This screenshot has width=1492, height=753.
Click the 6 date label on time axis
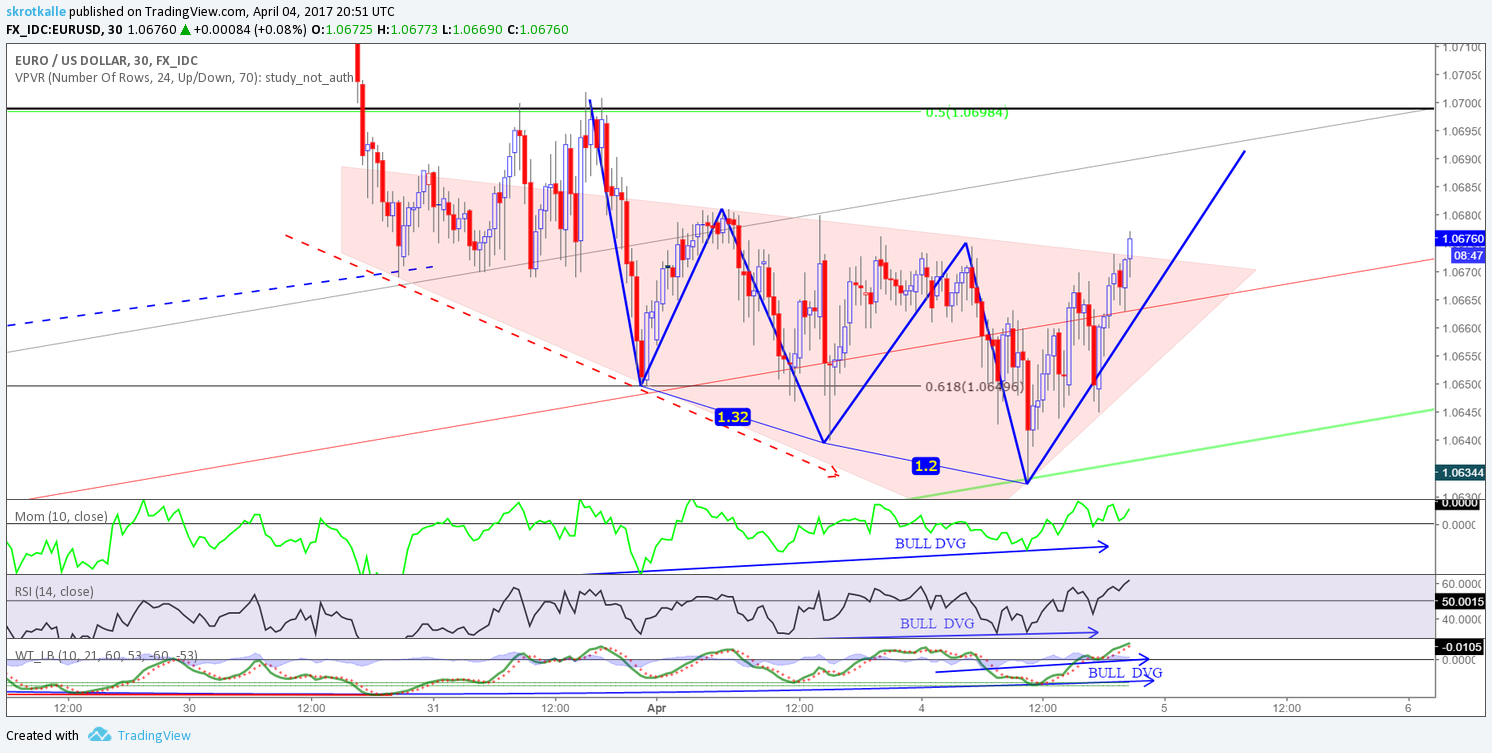pos(1407,708)
